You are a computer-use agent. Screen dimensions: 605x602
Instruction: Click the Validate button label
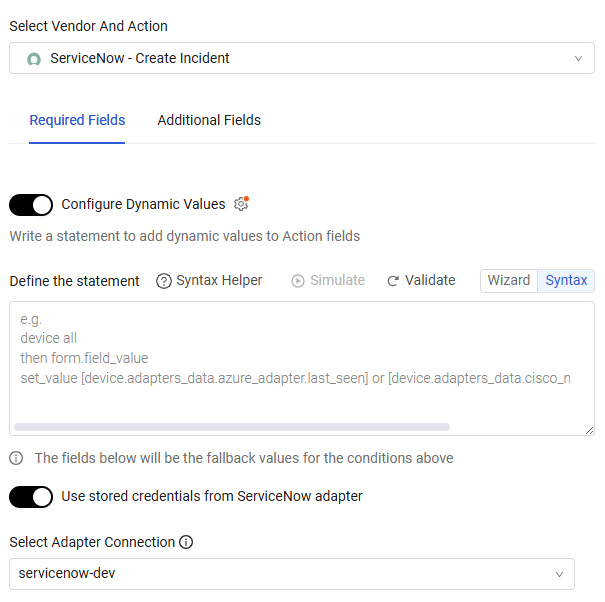click(430, 280)
